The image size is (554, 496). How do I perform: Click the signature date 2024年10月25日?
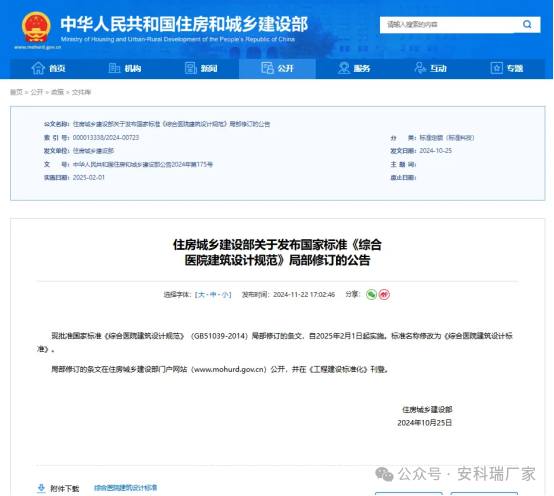(425, 423)
